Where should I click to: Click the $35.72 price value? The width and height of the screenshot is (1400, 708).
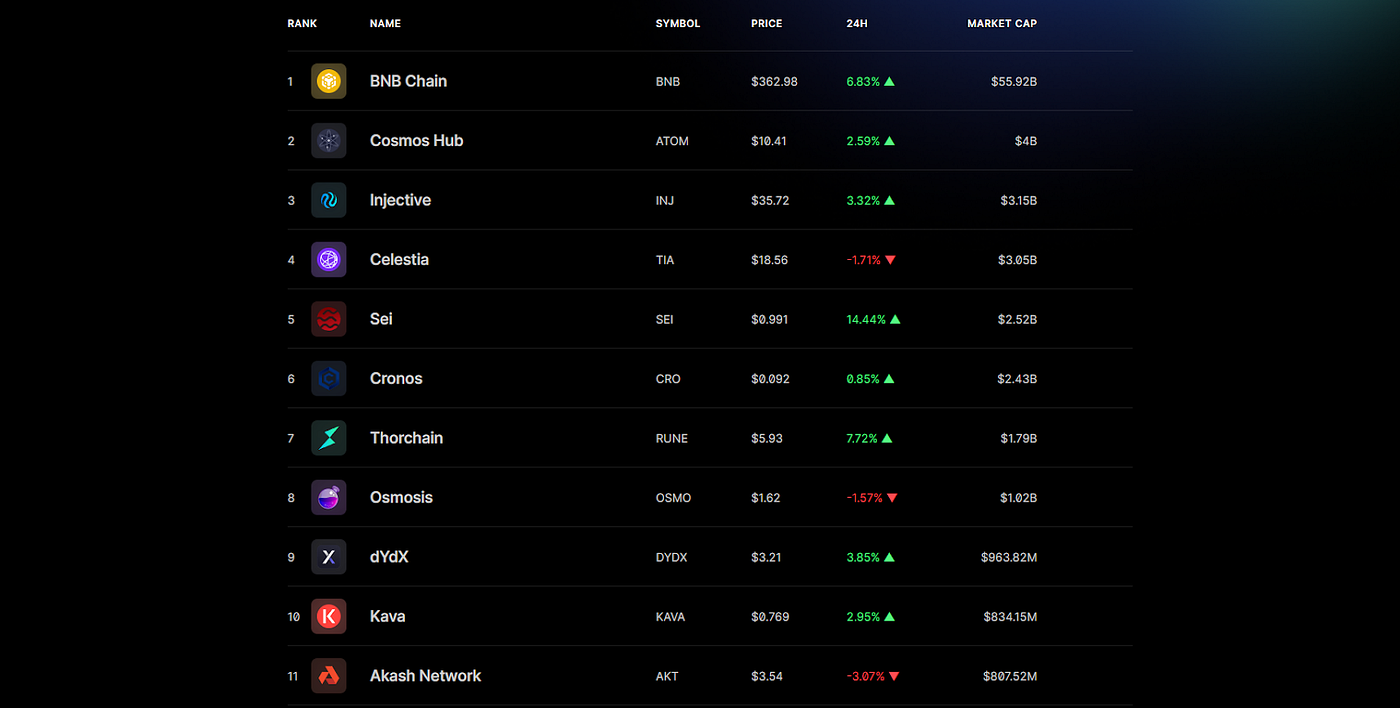[770, 200]
